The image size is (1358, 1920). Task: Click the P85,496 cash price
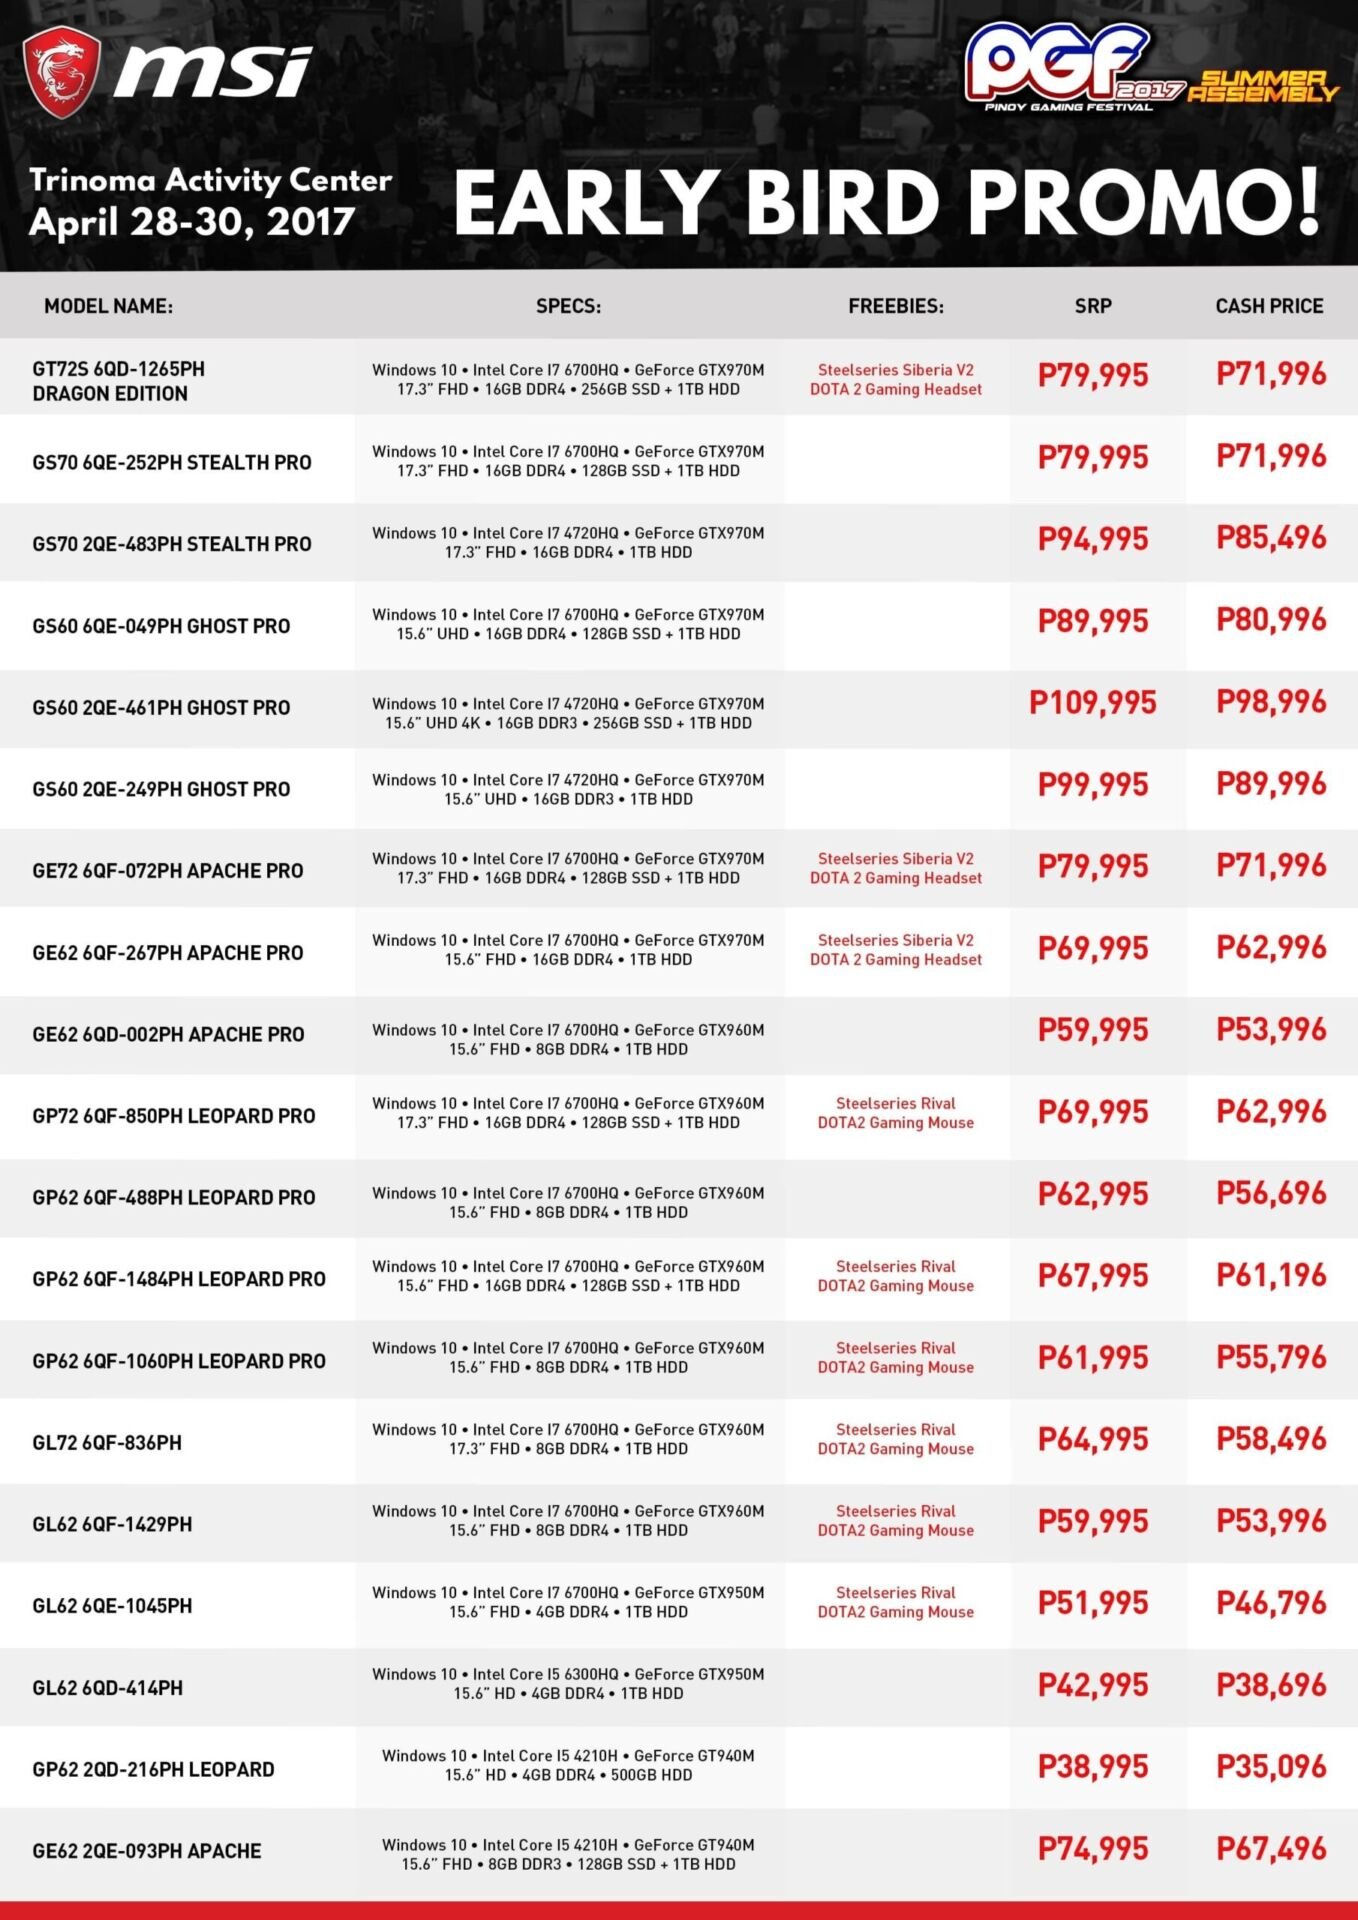pyautogui.click(x=1271, y=539)
